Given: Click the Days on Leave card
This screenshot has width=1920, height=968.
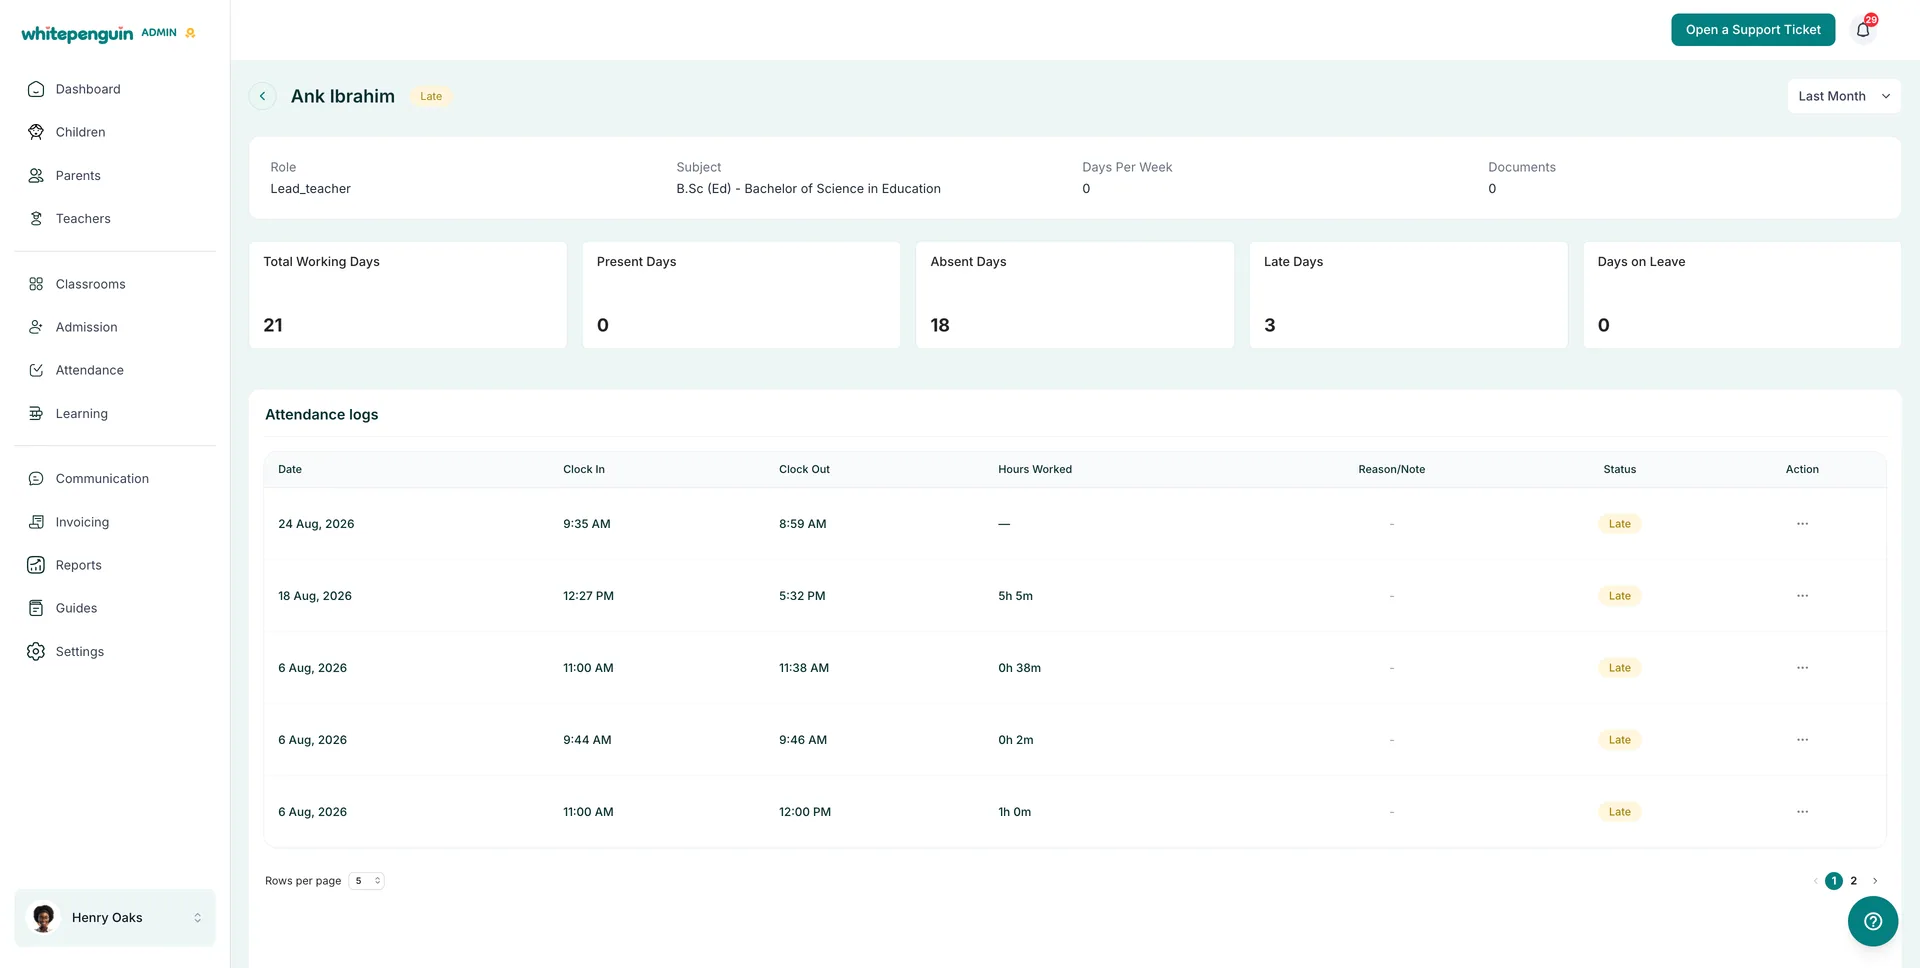Looking at the screenshot, I should [1742, 295].
